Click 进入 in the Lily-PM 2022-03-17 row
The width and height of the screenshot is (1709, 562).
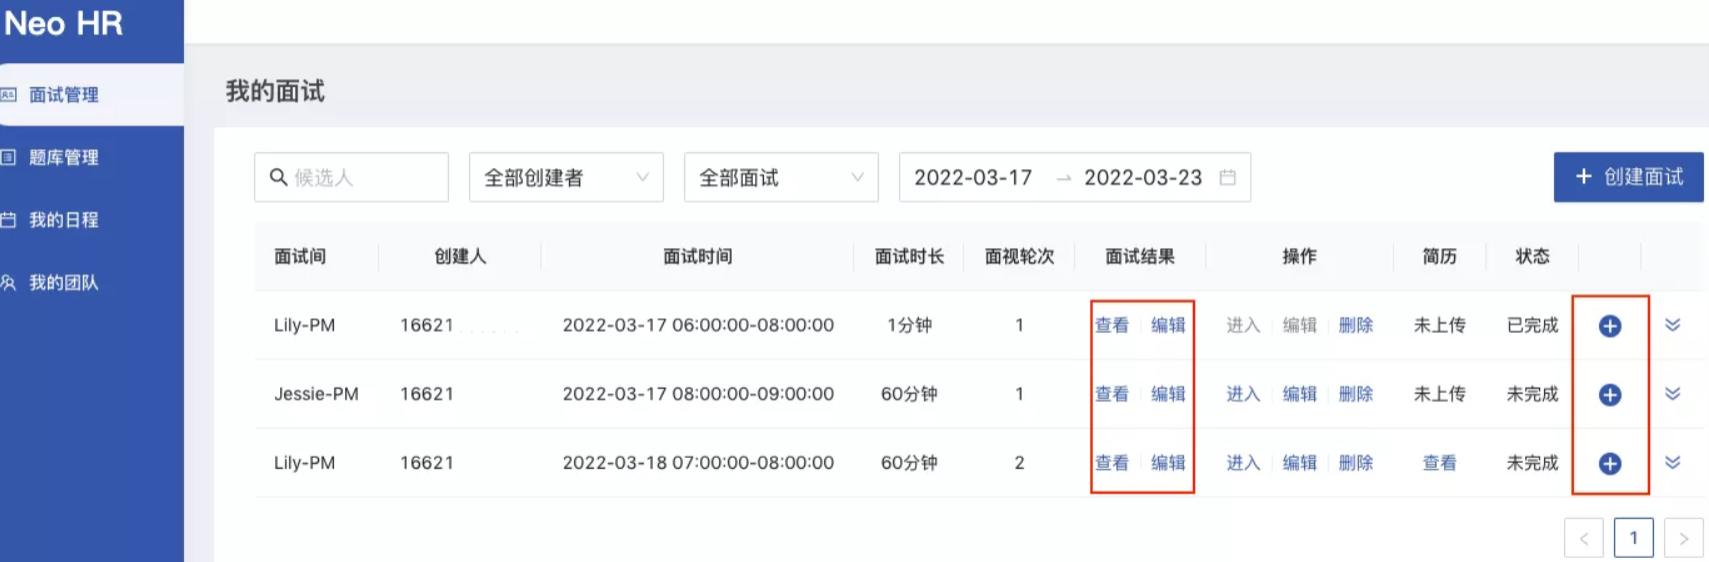[1243, 325]
